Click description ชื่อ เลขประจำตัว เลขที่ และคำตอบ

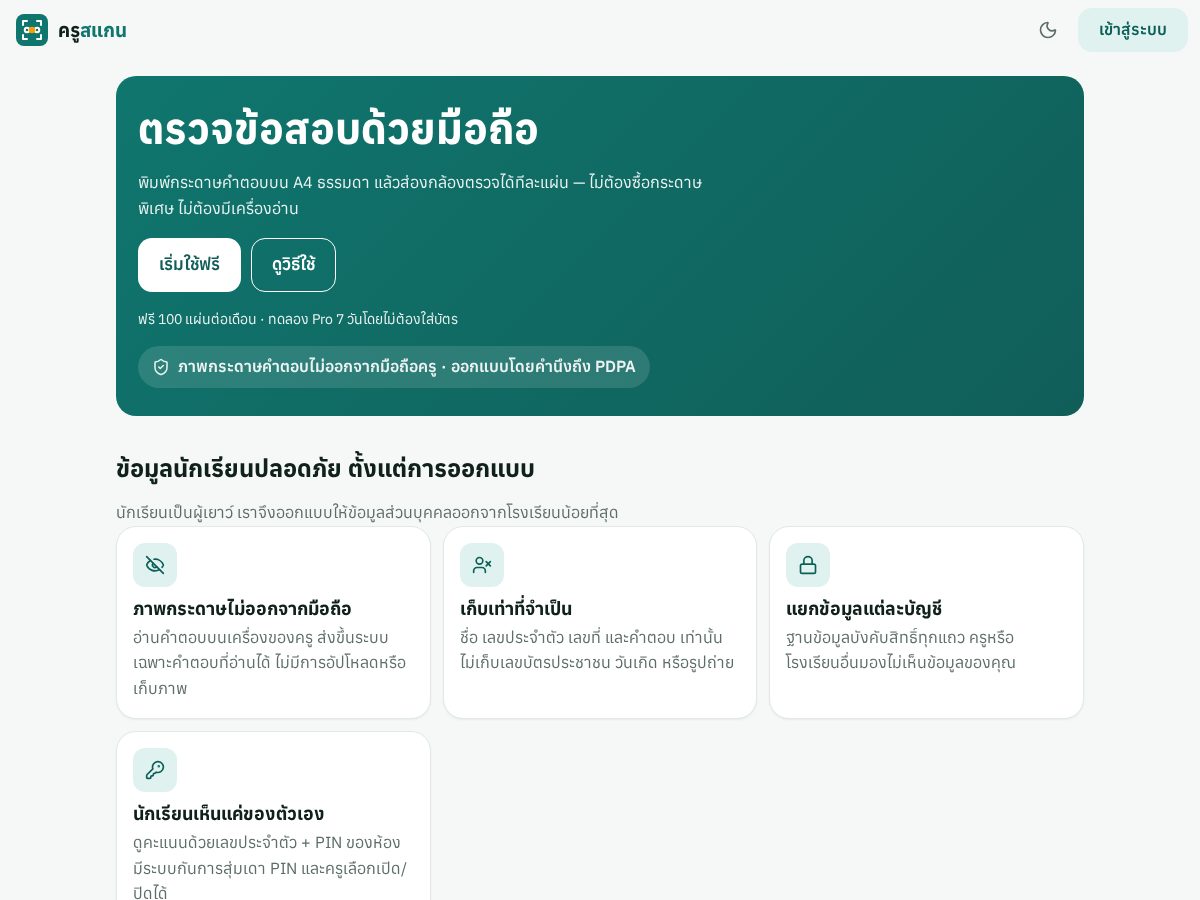pos(597,650)
